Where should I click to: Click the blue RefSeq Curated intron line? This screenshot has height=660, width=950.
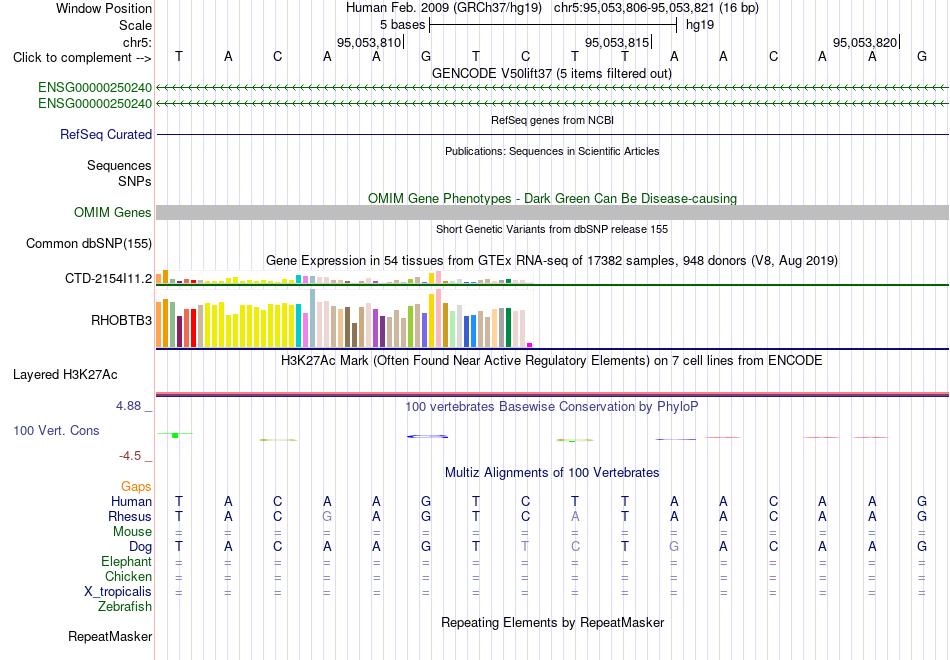pyautogui.click(x=552, y=135)
